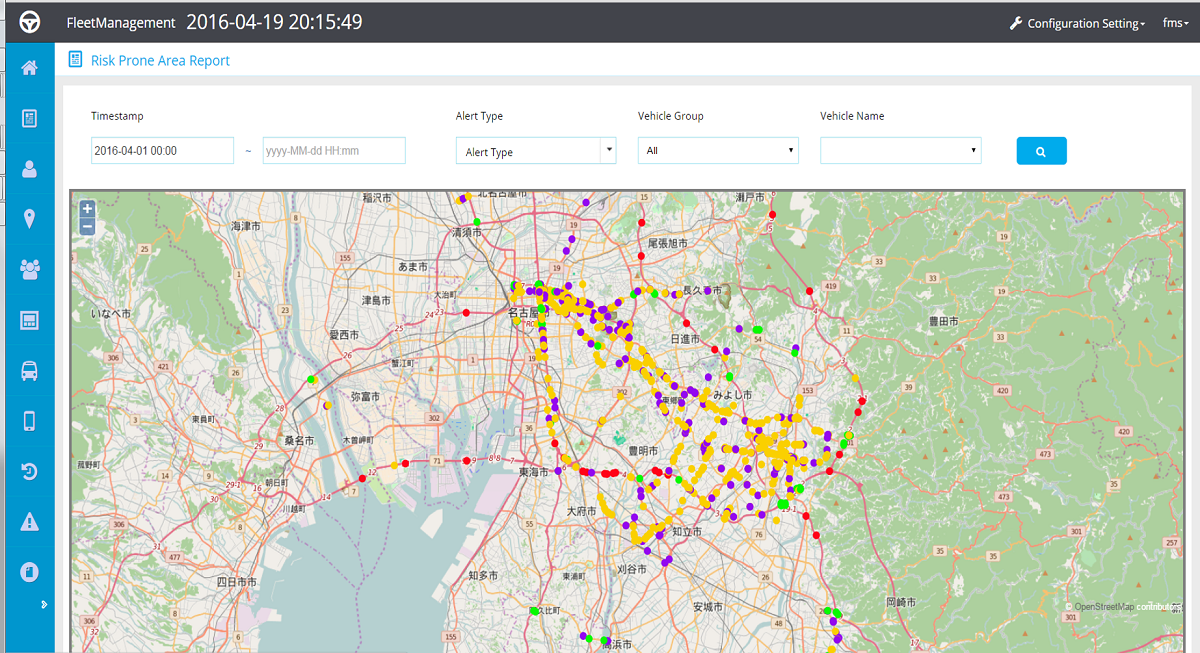Click the 四日市市 map label
This screenshot has width=1200, height=653.
tap(236, 581)
